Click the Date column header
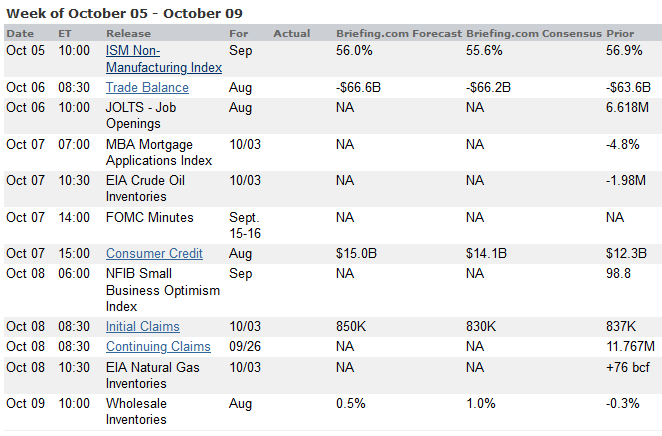 point(20,33)
